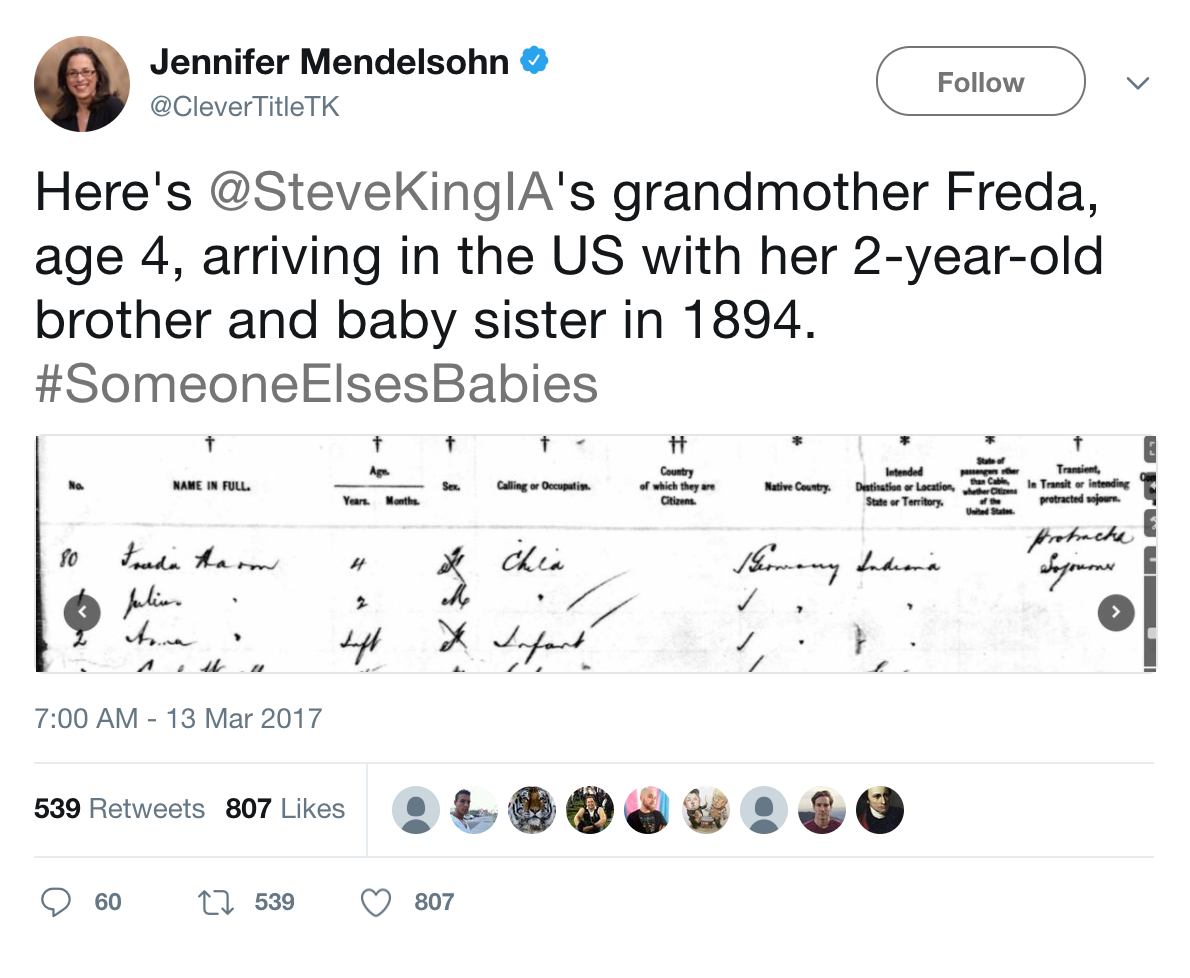Show next image with right arrow
The height and width of the screenshot is (978, 1190).
(x=1116, y=612)
